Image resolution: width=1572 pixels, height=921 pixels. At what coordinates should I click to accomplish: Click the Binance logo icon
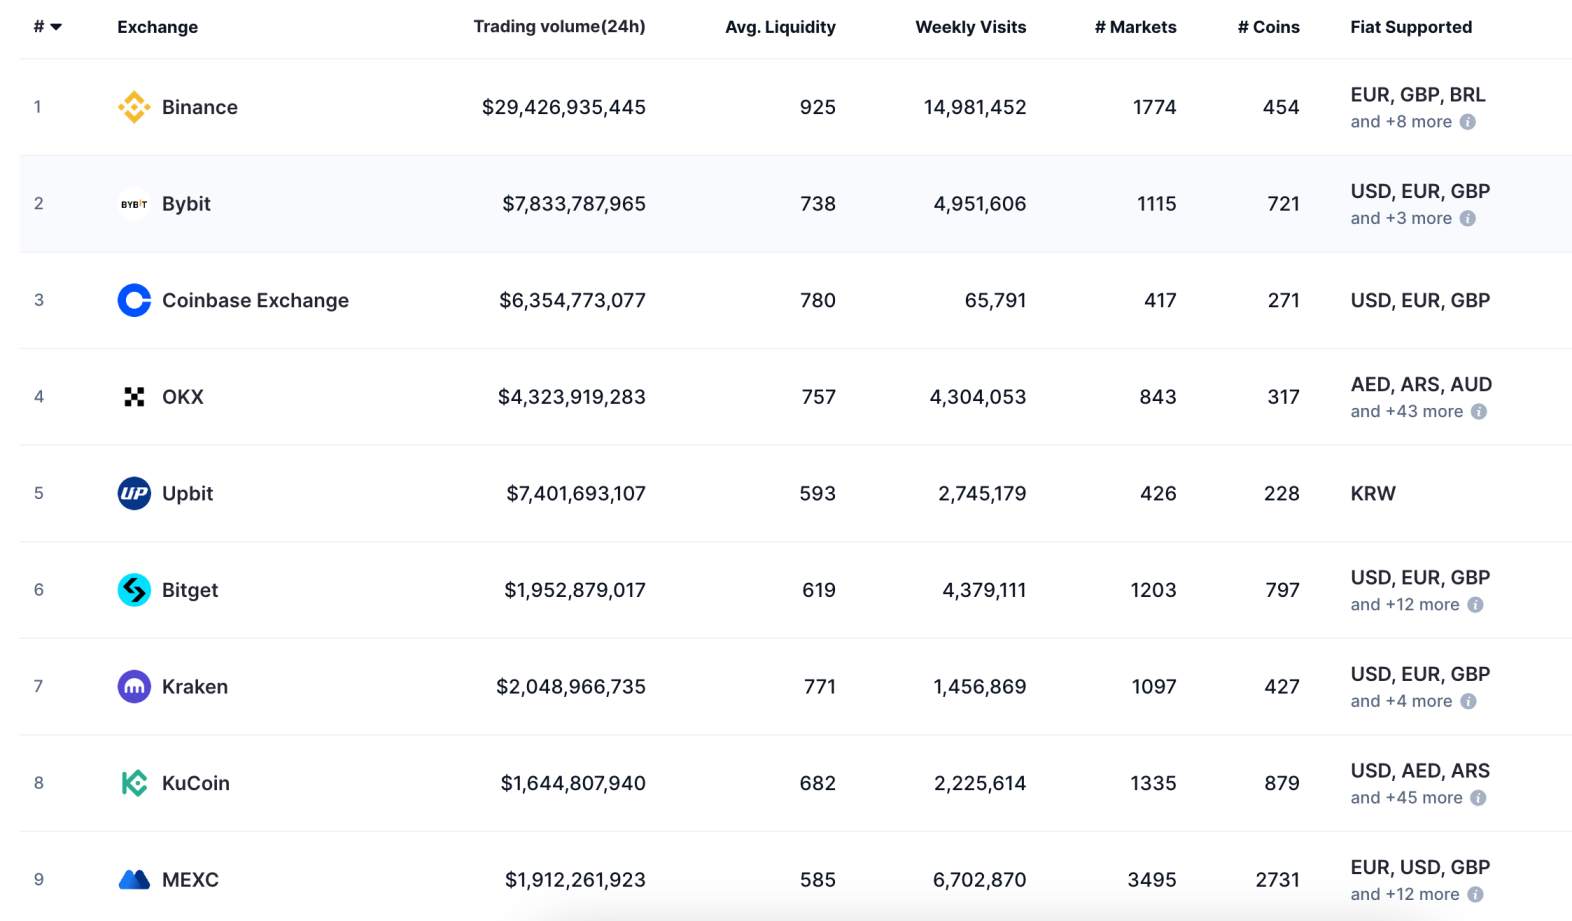click(134, 107)
